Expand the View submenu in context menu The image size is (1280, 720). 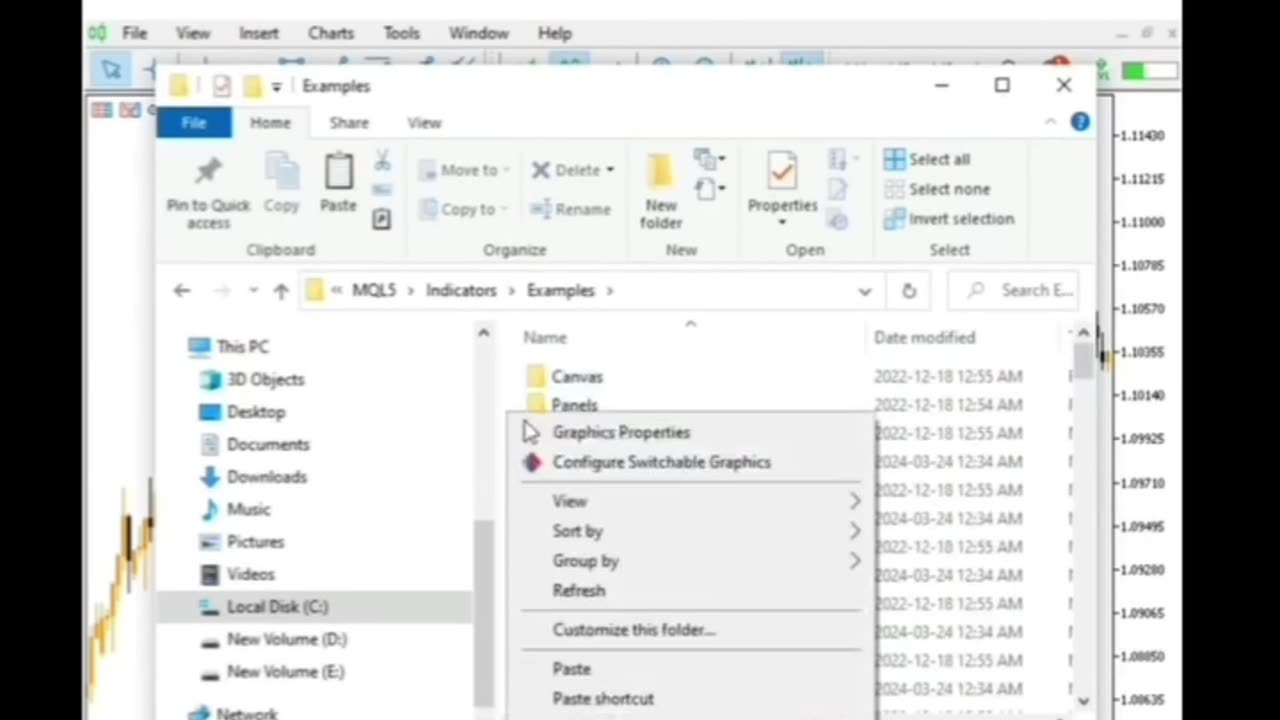coord(855,501)
